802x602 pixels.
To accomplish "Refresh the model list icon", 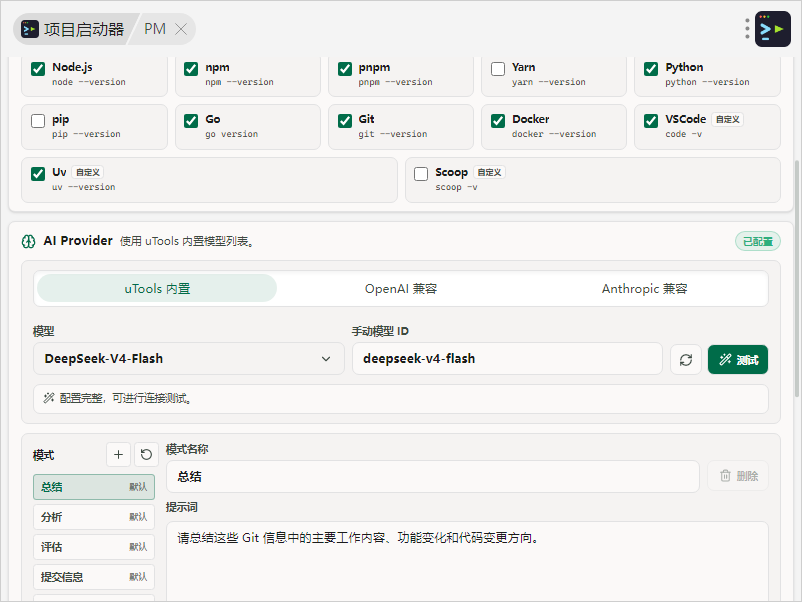I will coord(686,360).
